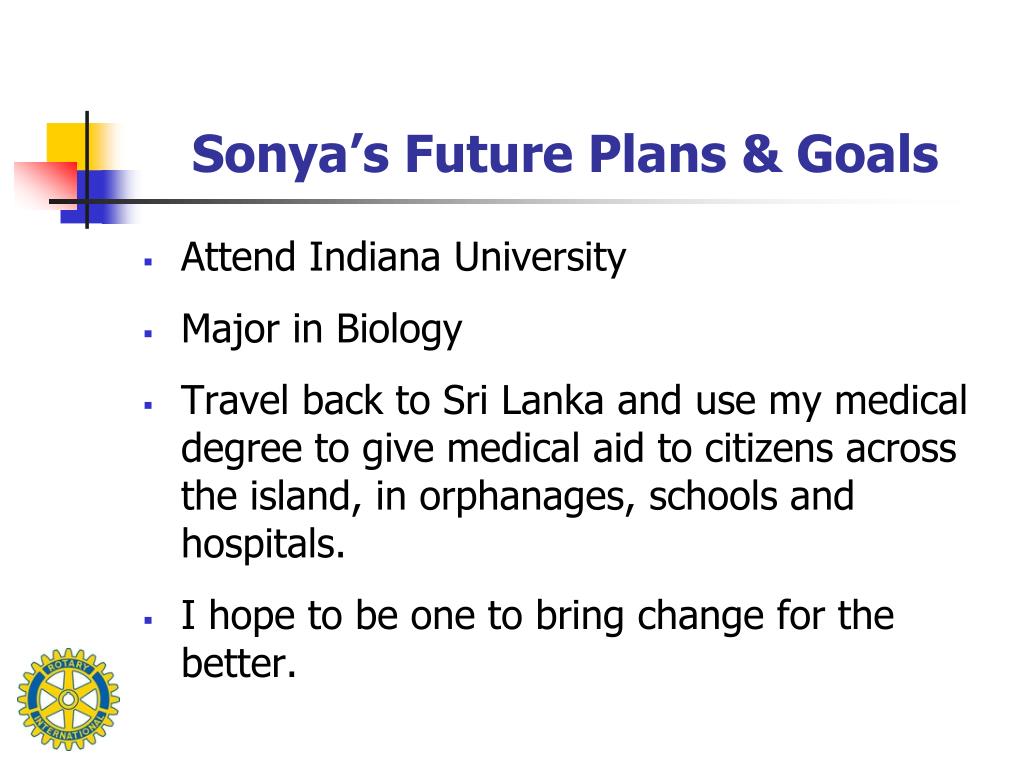Click the word Goals in the title
The height and width of the screenshot is (768, 1024).
[867, 155]
